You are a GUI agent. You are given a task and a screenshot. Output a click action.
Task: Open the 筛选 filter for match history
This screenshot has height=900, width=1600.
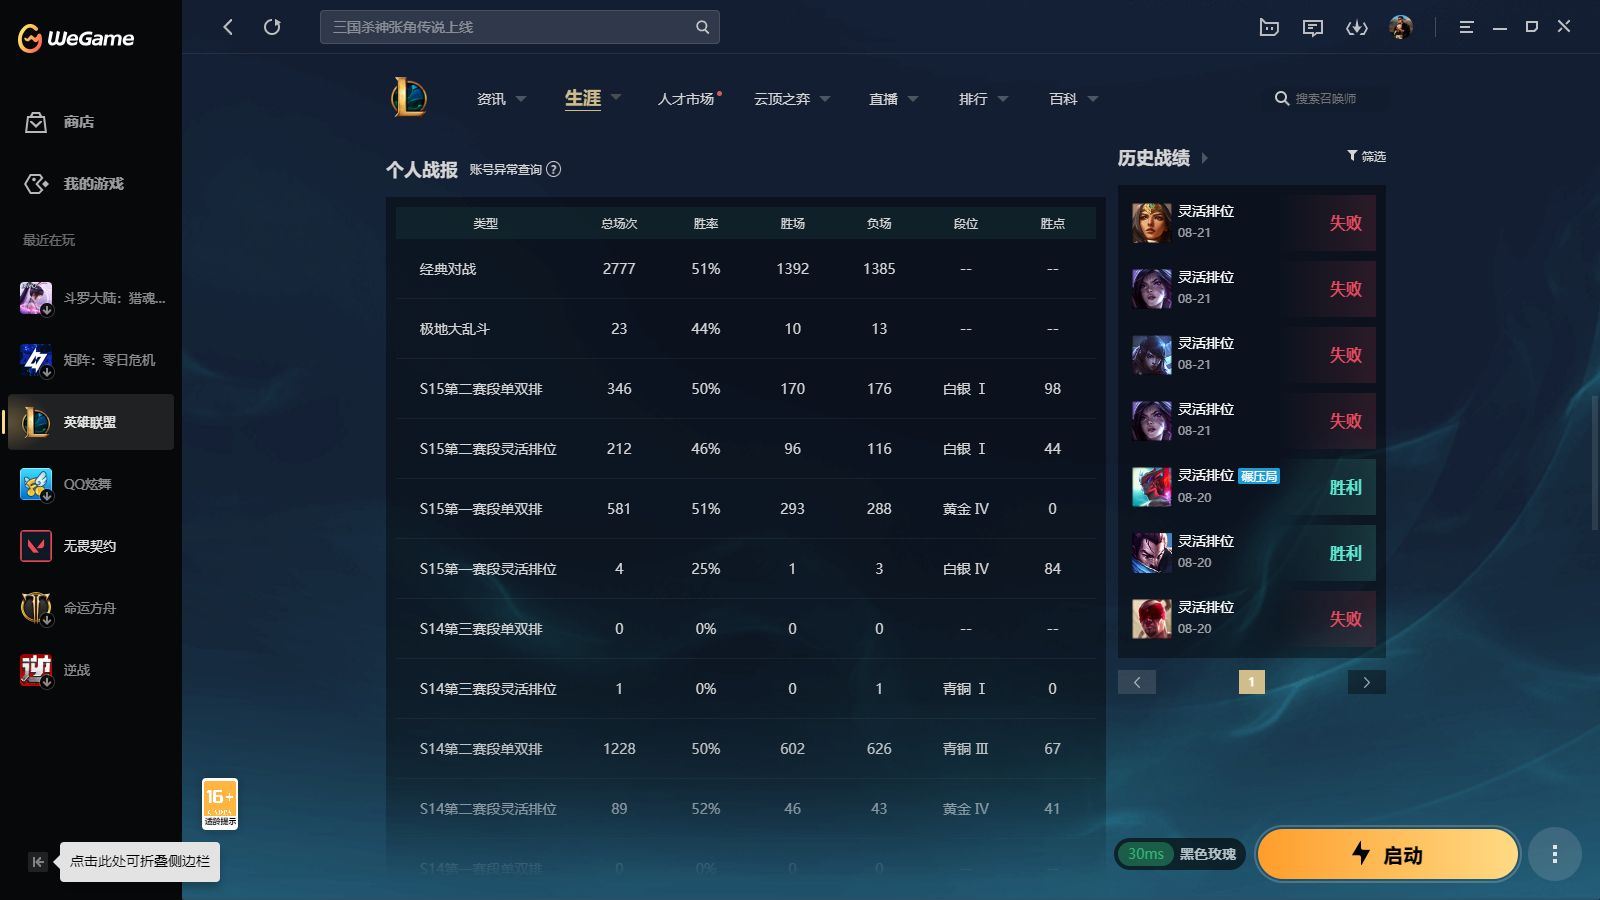click(x=1366, y=156)
